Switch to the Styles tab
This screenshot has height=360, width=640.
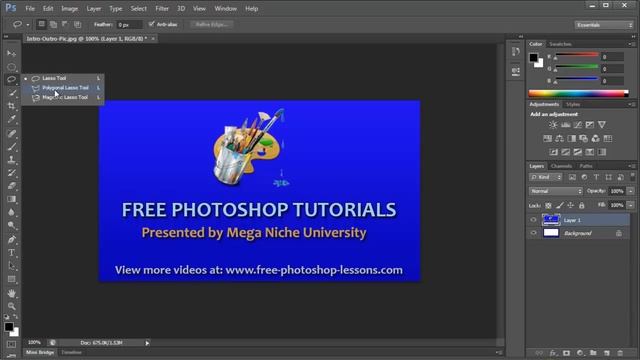[x=573, y=104]
